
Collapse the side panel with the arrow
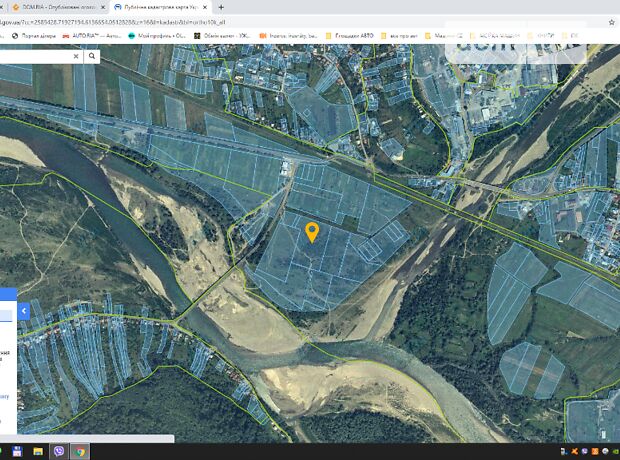click(x=24, y=311)
